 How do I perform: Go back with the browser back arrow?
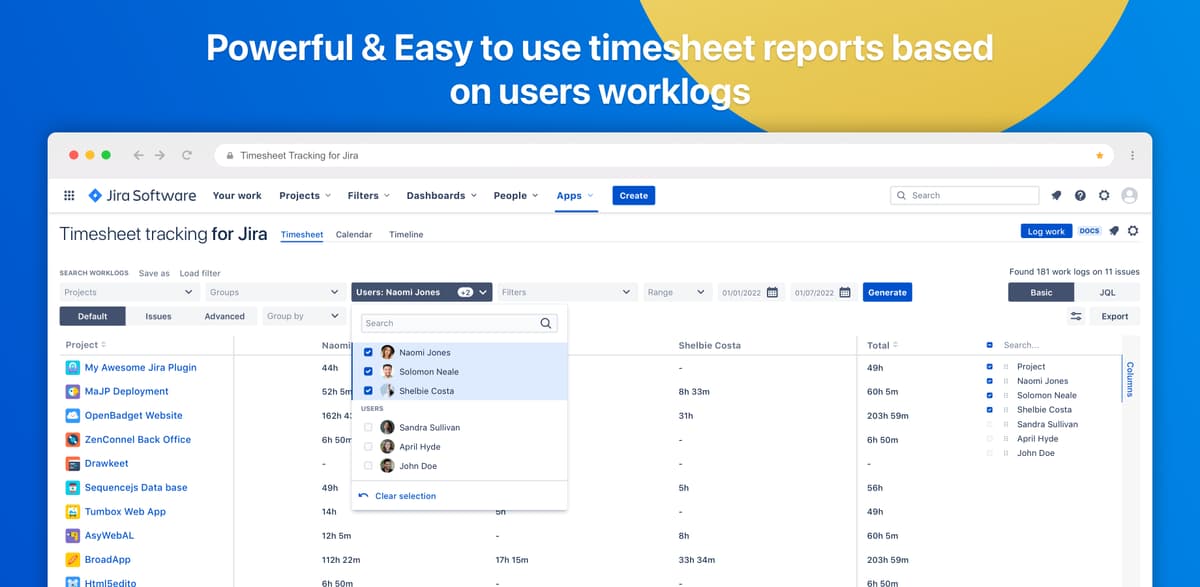[x=138, y=155]
